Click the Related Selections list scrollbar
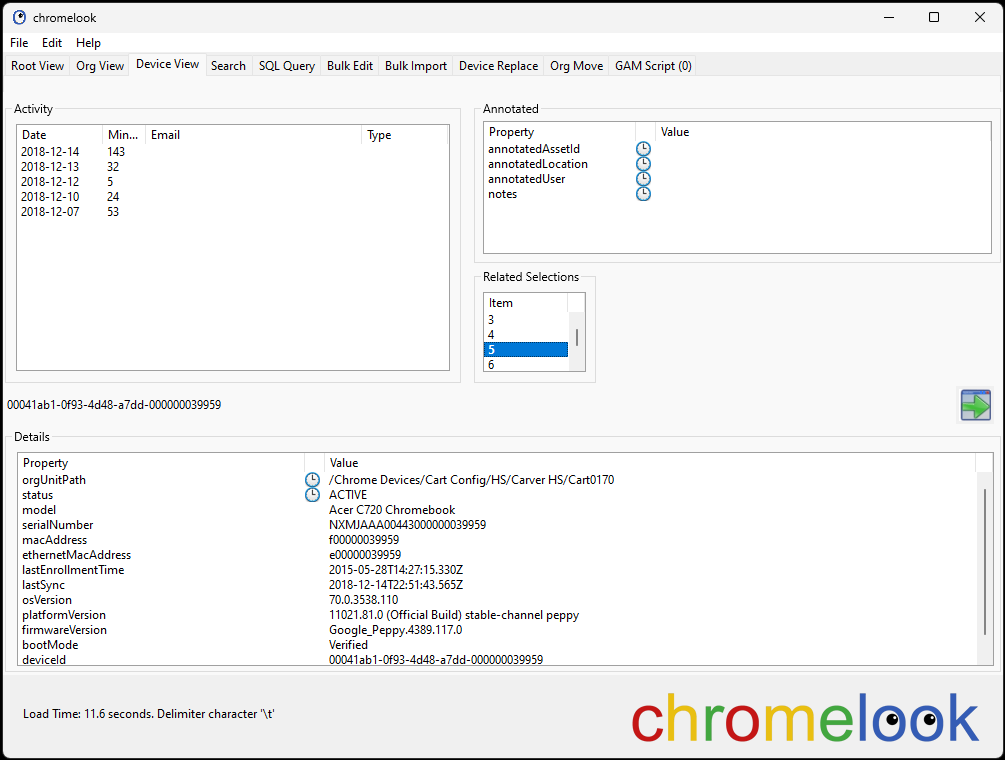The image size is (1005, 760). click(x=577, y=338)
